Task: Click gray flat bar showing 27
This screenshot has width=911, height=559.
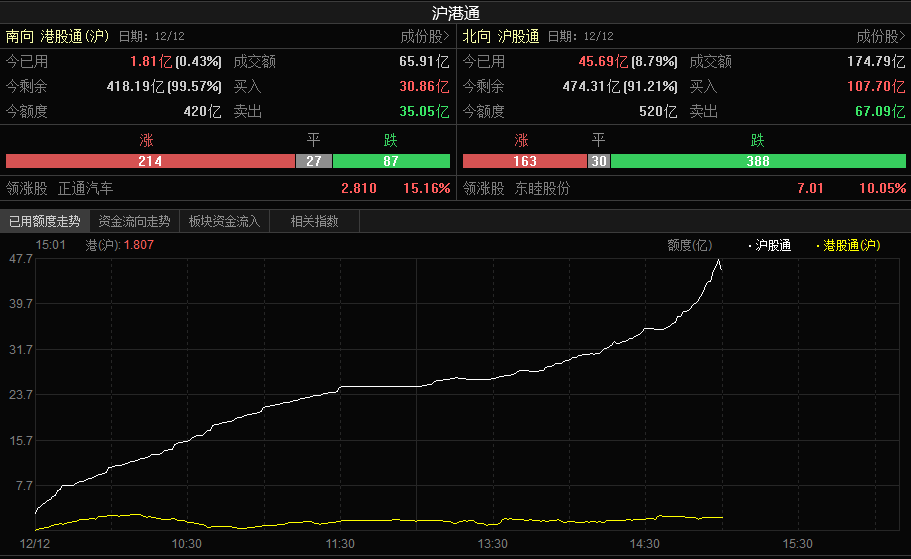Action: click(313, 161)
